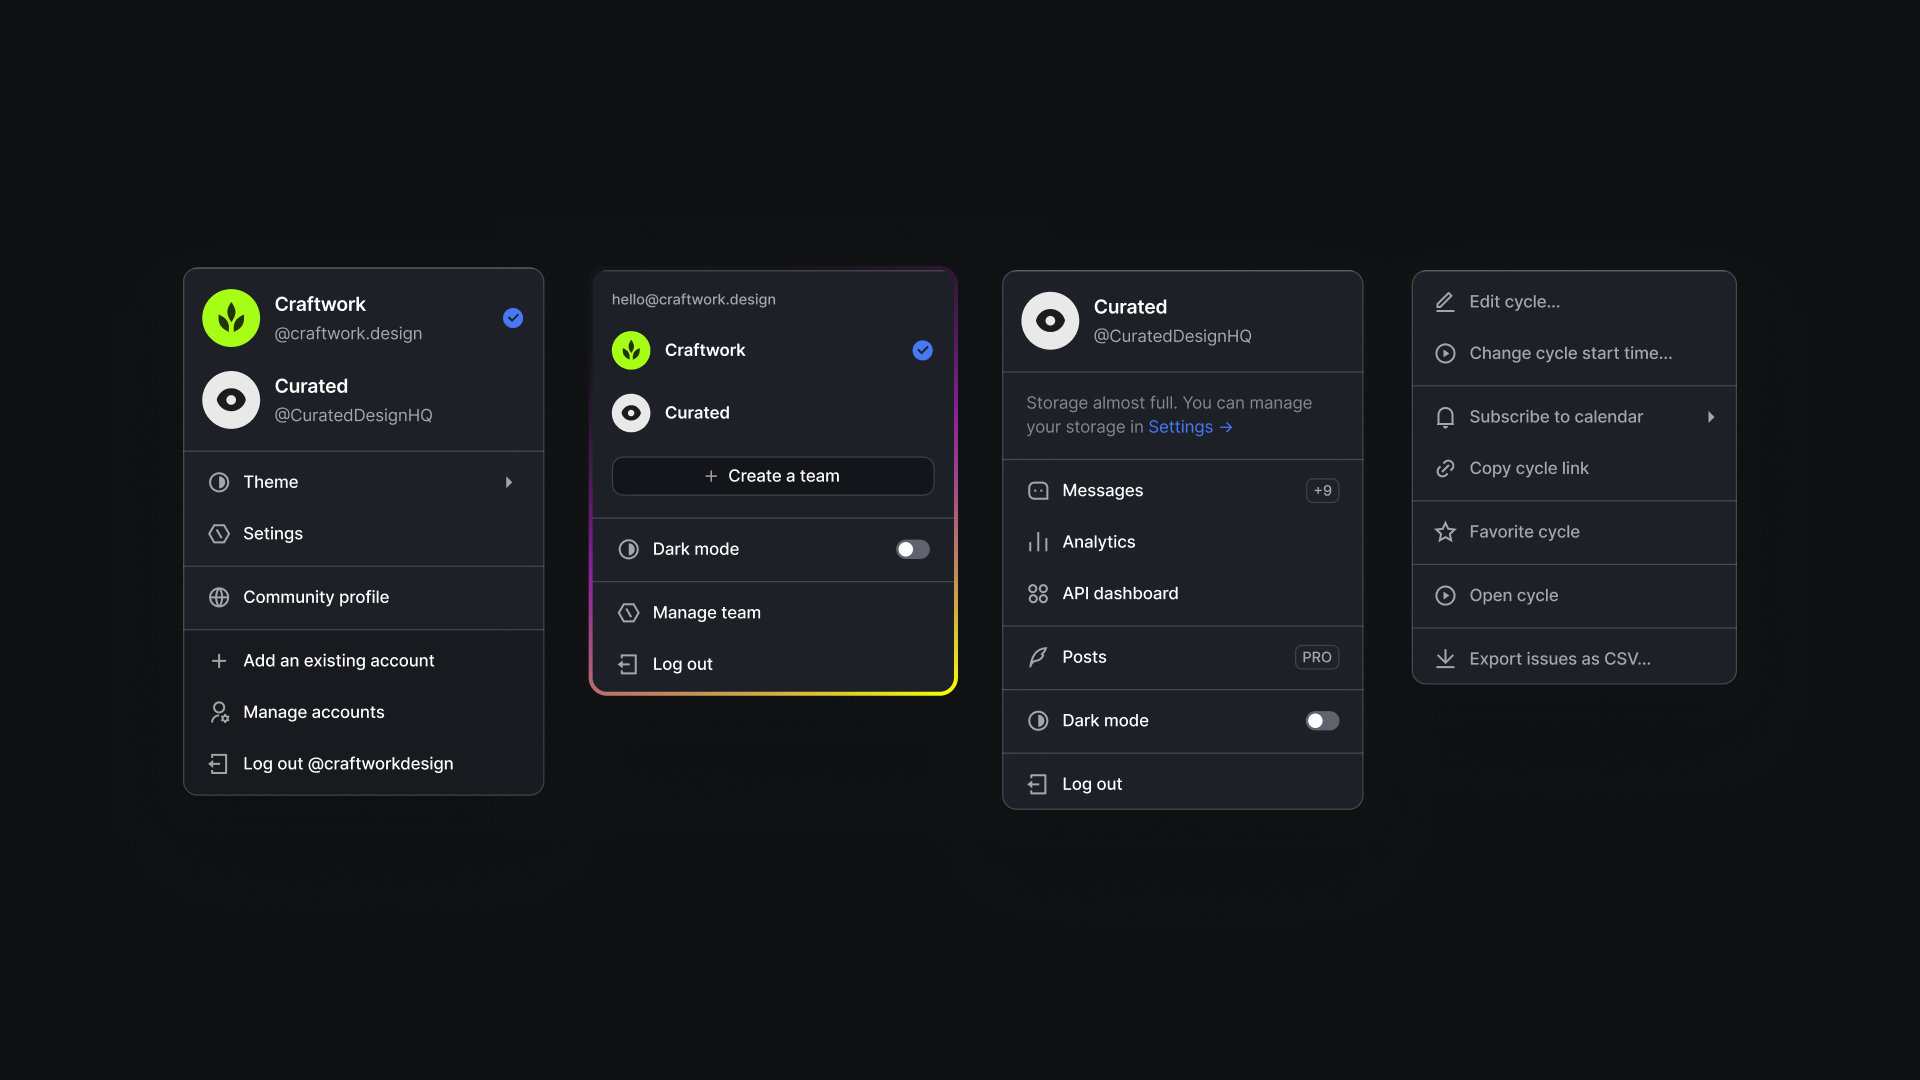Expand the Subscribe to calendar submenu arrow
The image size is (1920, 1080).
tap(1711, 417)
